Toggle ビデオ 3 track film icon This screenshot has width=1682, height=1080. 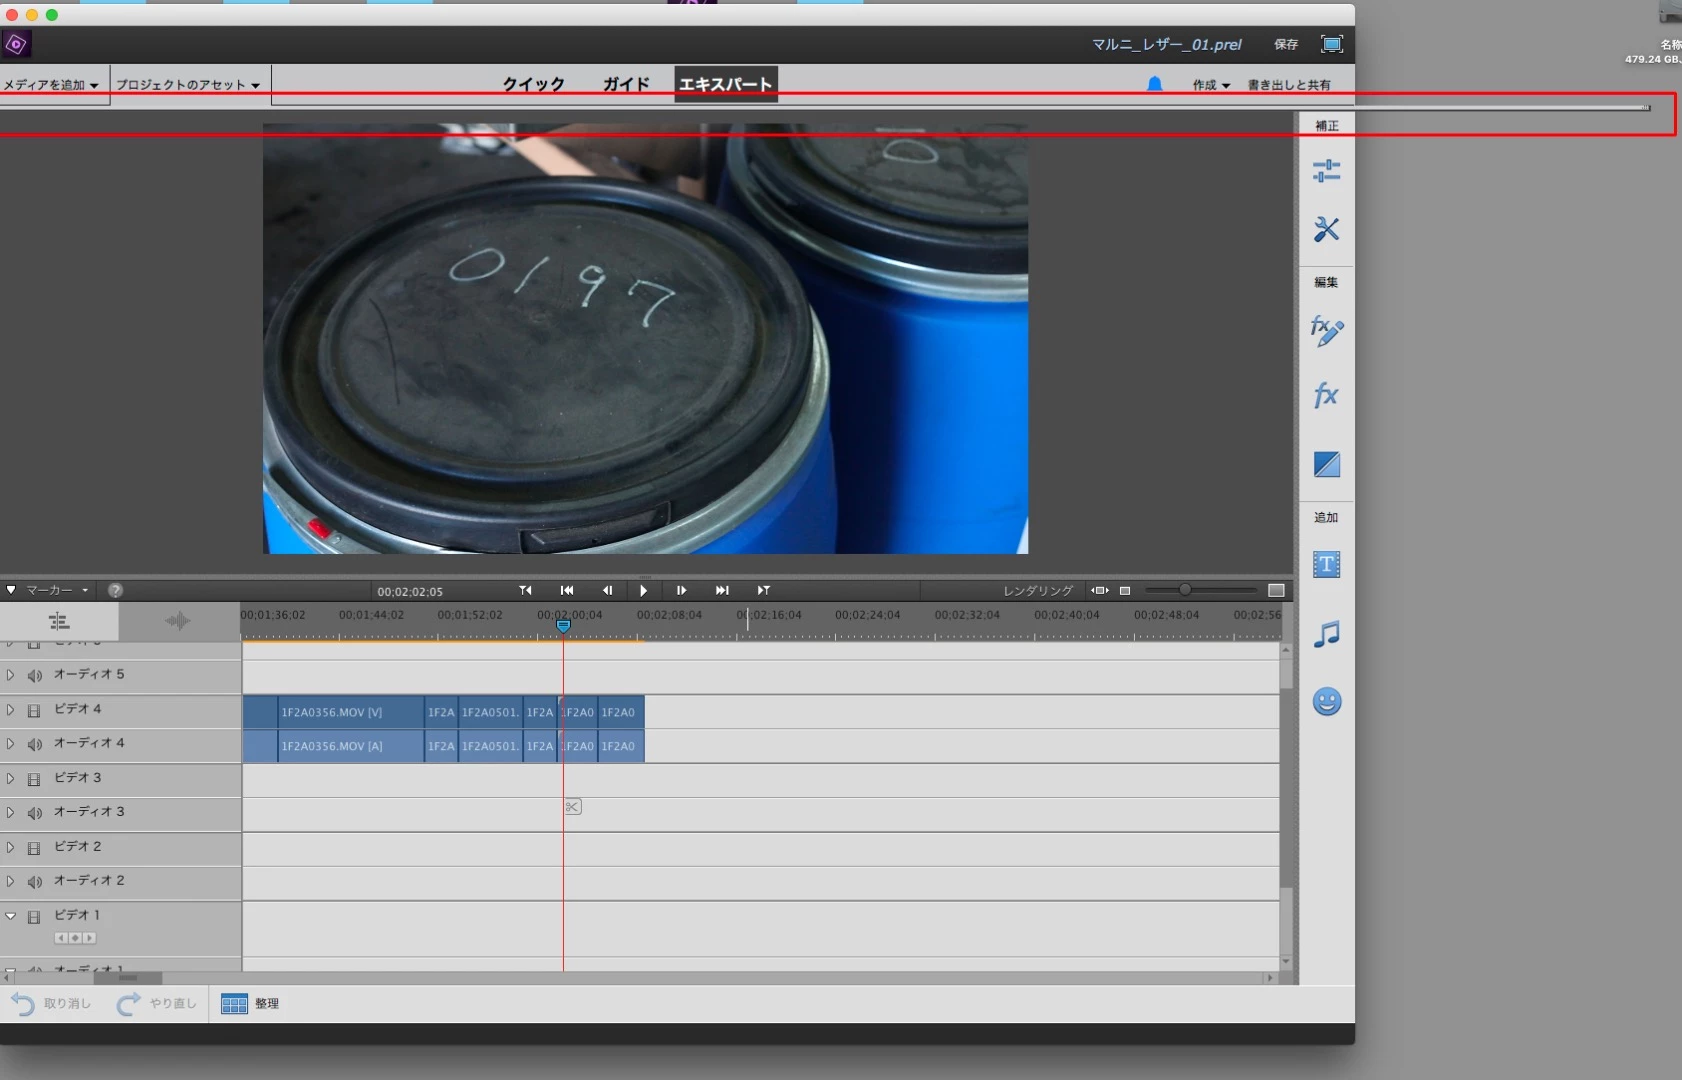pyautogui.click(x=34, y=779)
